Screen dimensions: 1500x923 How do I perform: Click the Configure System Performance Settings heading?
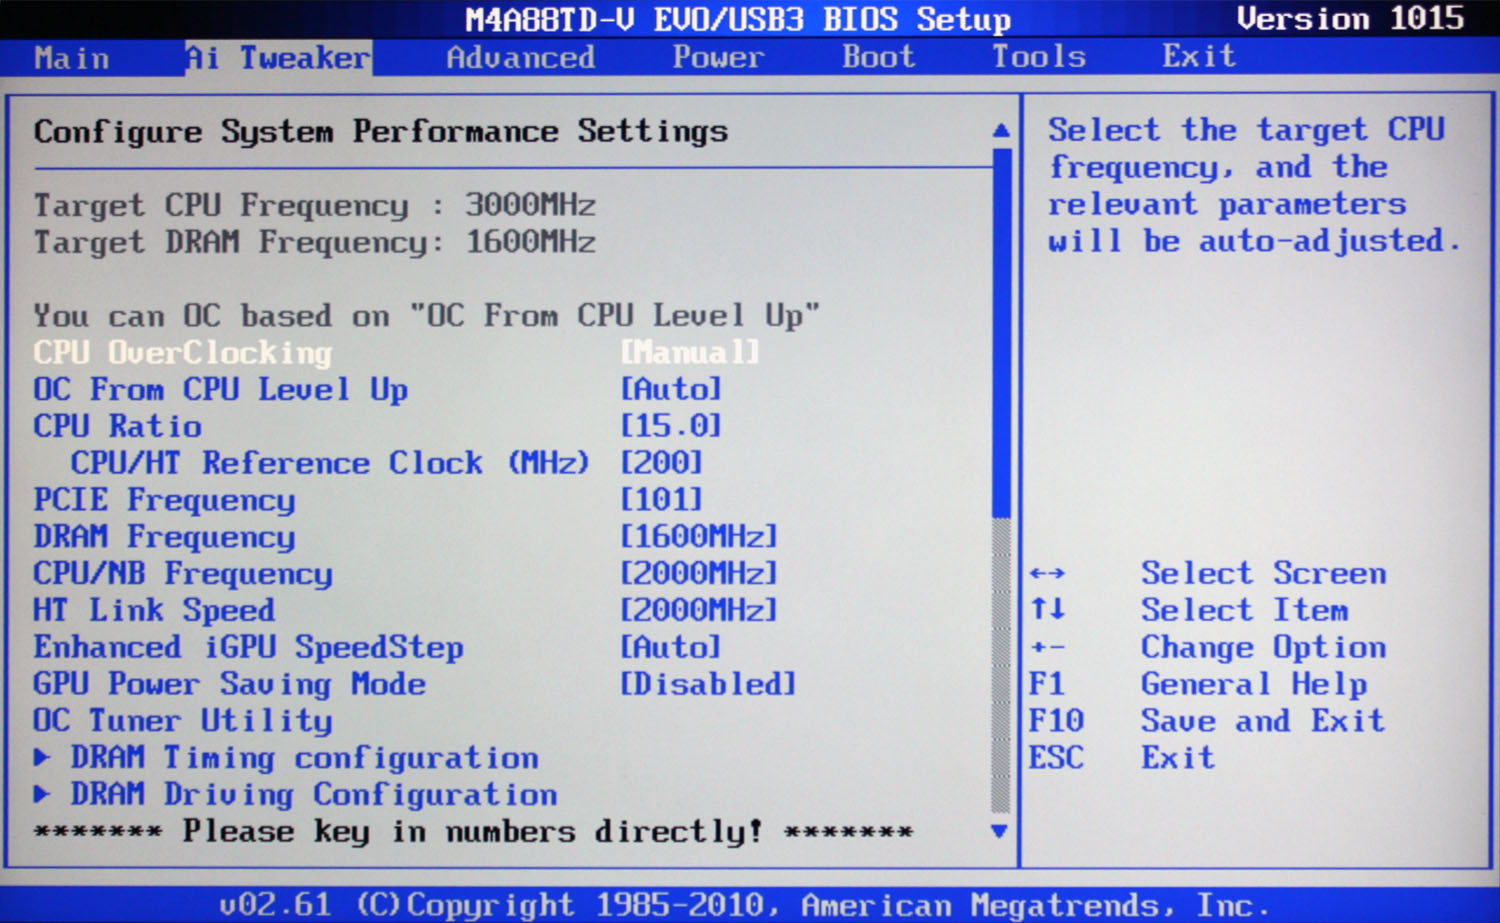point(381,132)
